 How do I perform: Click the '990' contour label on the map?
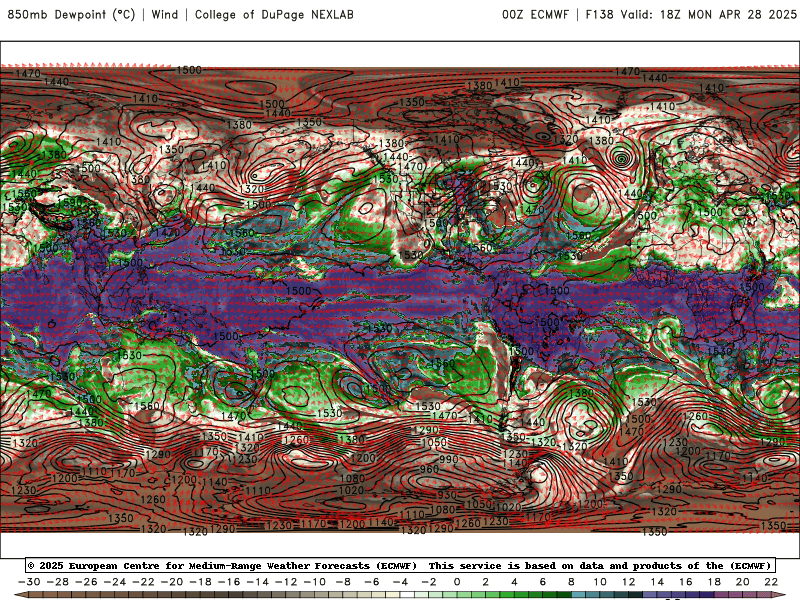pyautogui.click(x=449, y=459)
